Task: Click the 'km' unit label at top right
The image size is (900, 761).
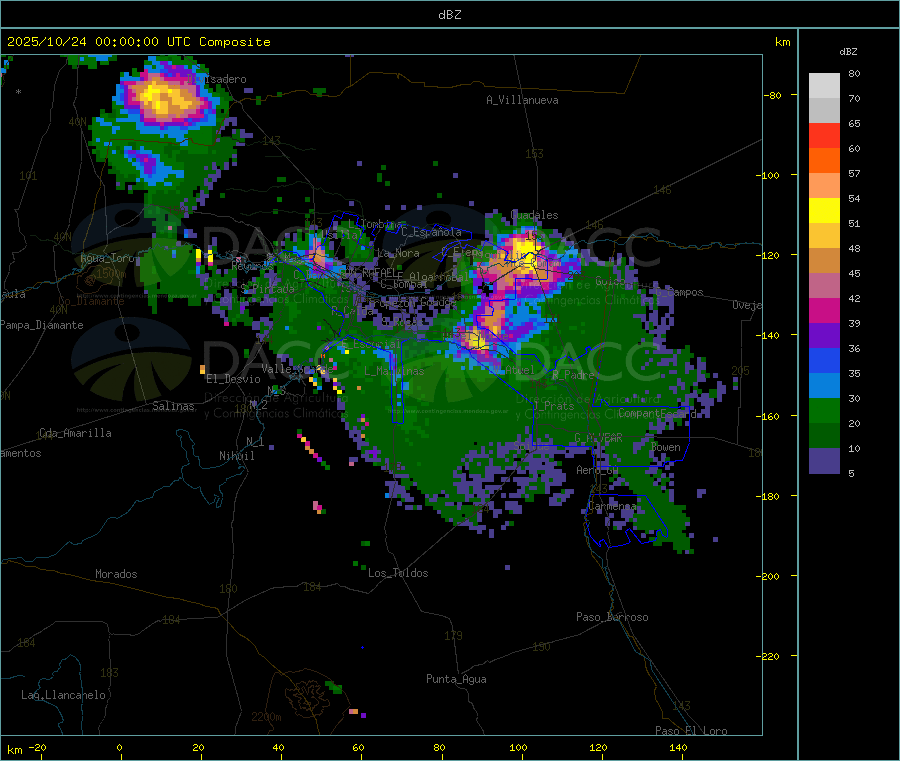Action: tap(782, 42)
